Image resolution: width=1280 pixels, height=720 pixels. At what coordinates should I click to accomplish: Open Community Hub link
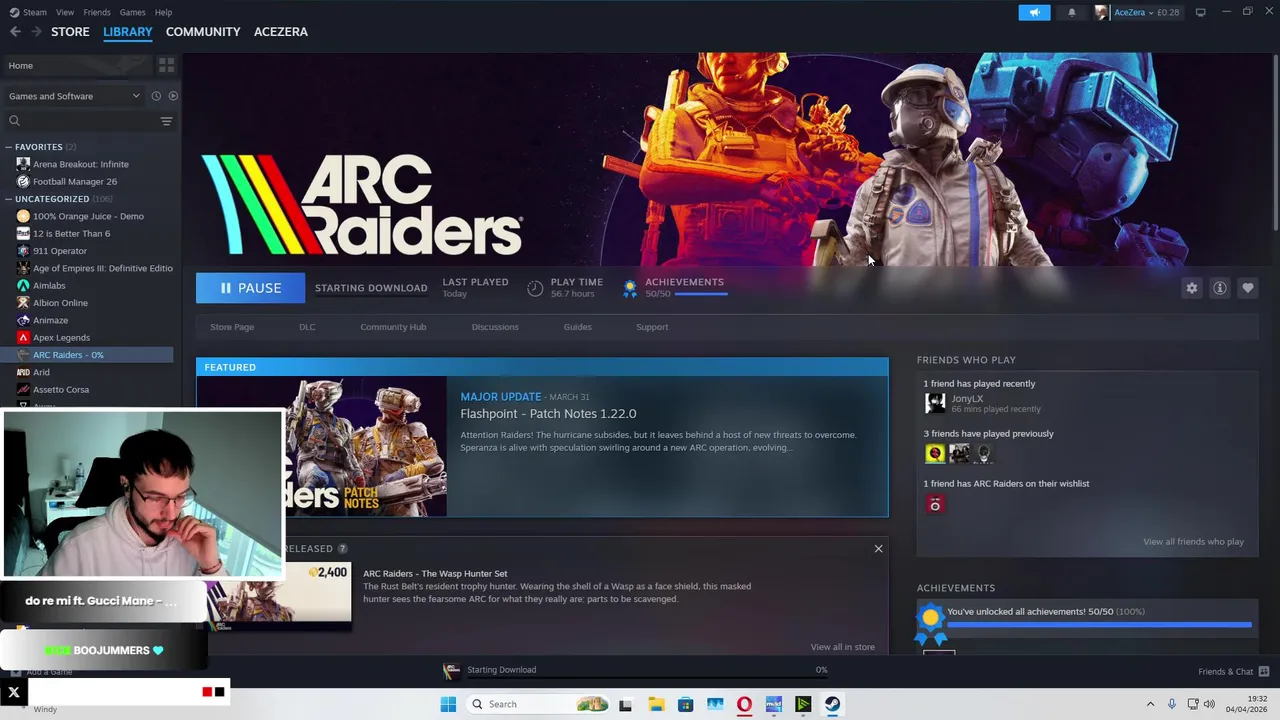coord(393,327)
